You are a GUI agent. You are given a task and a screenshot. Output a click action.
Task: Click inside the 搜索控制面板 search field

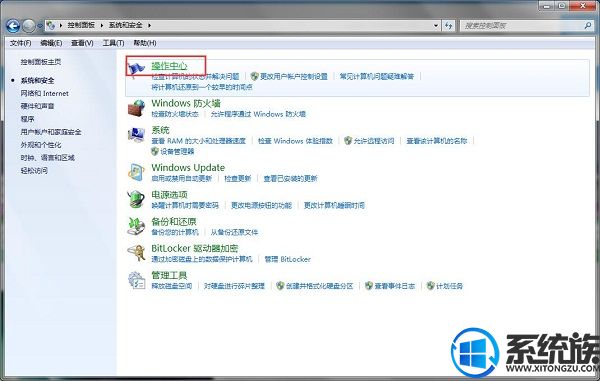tap(522, 26)
